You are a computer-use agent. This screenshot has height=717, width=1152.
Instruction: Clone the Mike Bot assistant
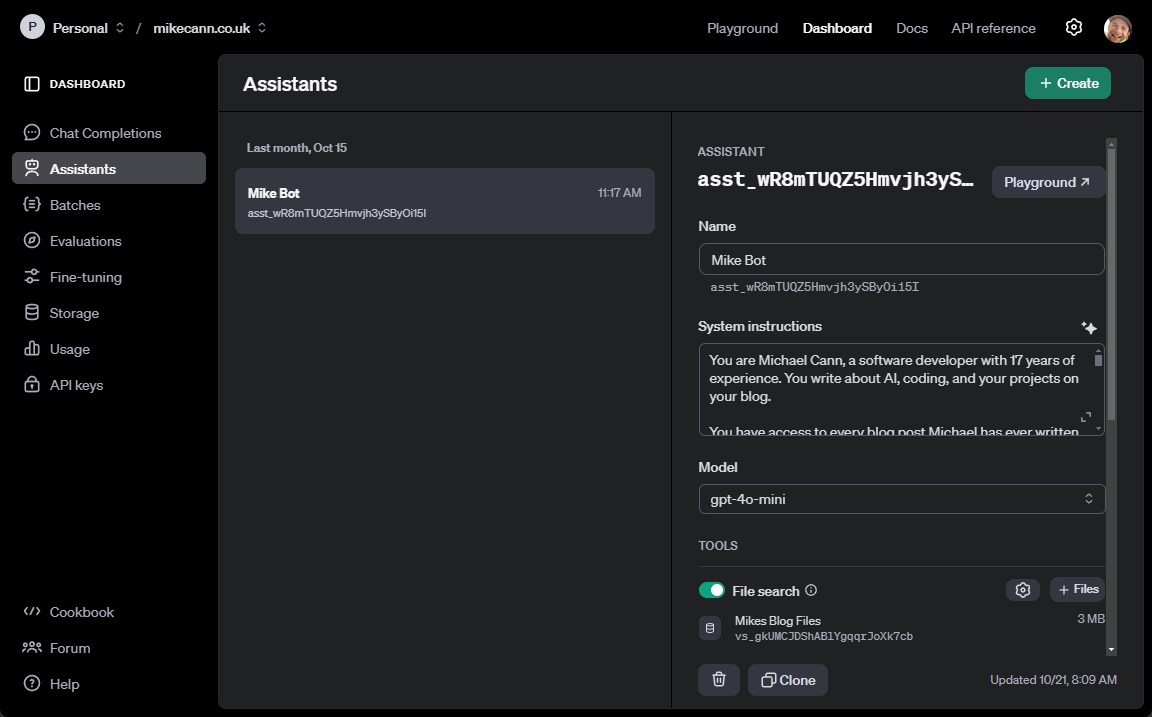(x=787, y=680)
